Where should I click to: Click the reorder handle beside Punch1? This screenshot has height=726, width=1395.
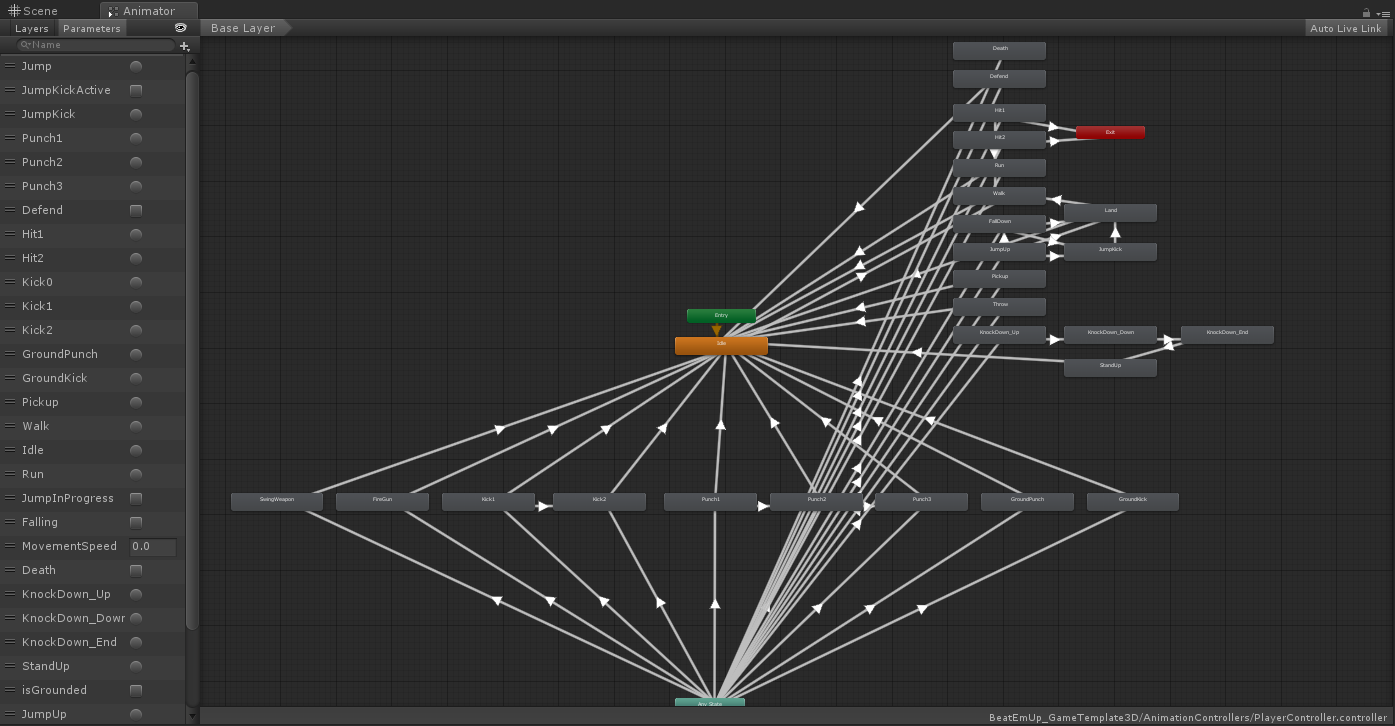click(x=10, y=138)
